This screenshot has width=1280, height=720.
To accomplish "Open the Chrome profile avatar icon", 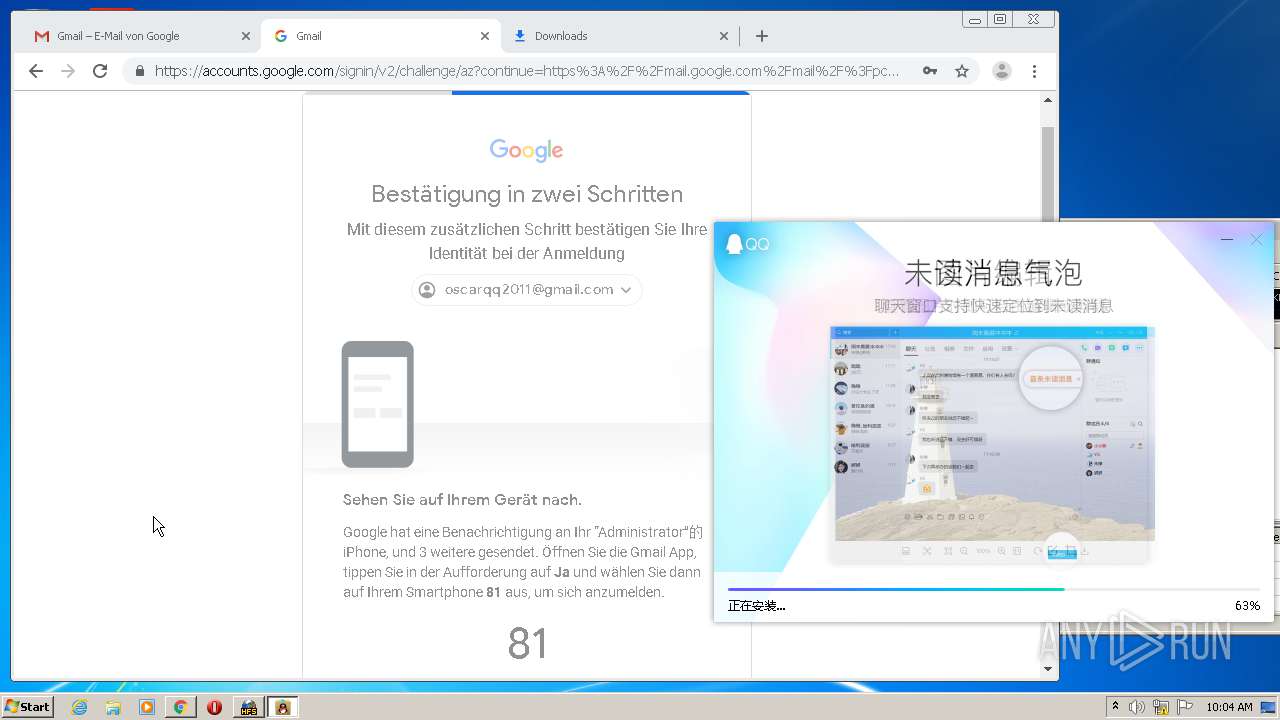I will tap(1001, 71).
